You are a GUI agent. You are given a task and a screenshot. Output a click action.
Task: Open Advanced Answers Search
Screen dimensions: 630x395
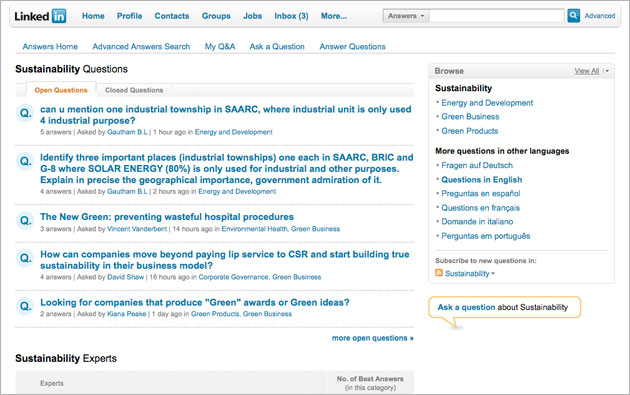(x=141, y=47)
